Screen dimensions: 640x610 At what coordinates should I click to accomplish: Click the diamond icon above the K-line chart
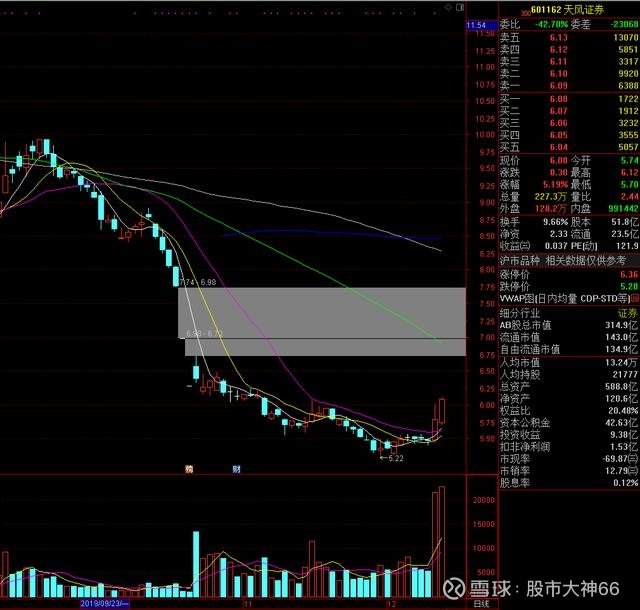[449, 7]
